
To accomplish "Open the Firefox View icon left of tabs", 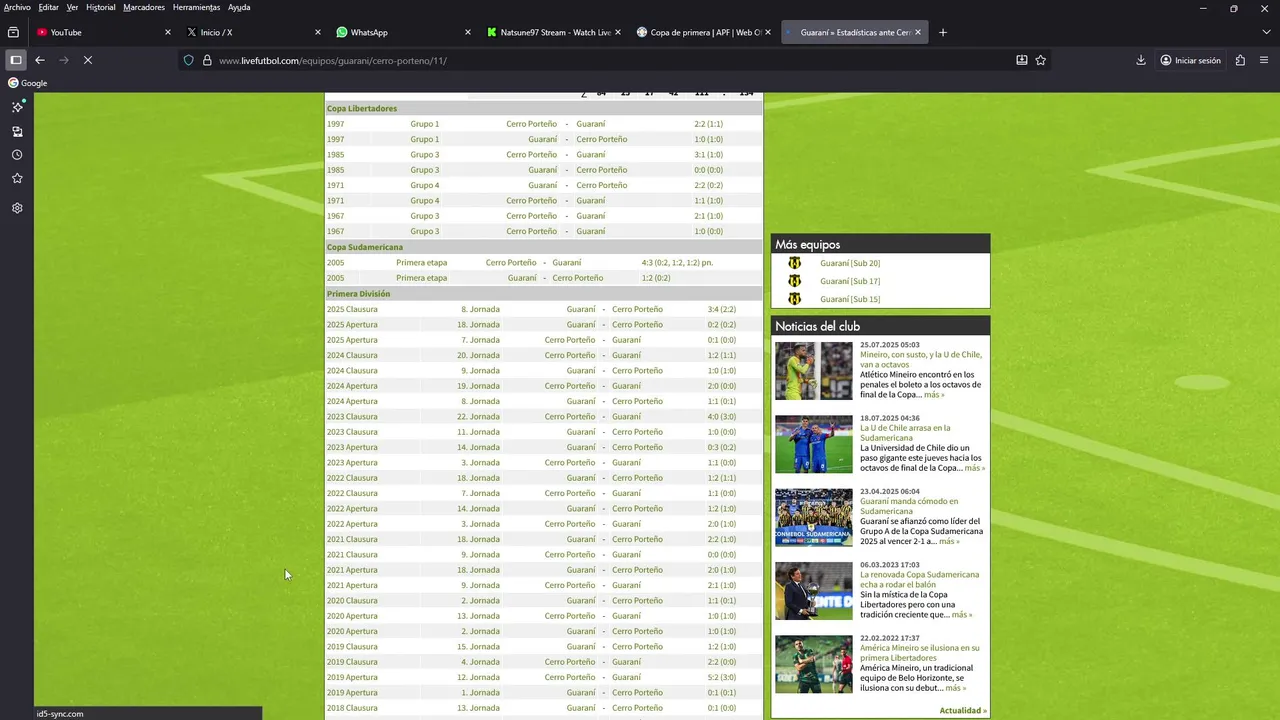I will click(13, 32).
